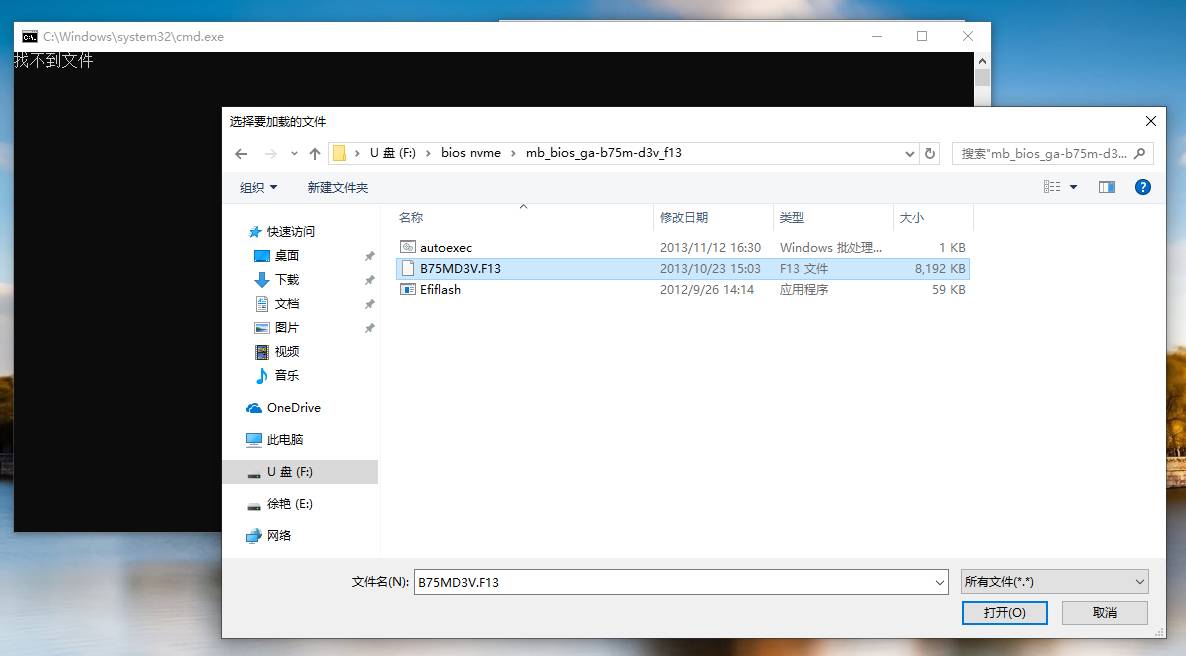Maximize the cmd.exe window
The width and height of the screenshot is (1186, 656).
(x=922, y=36)
